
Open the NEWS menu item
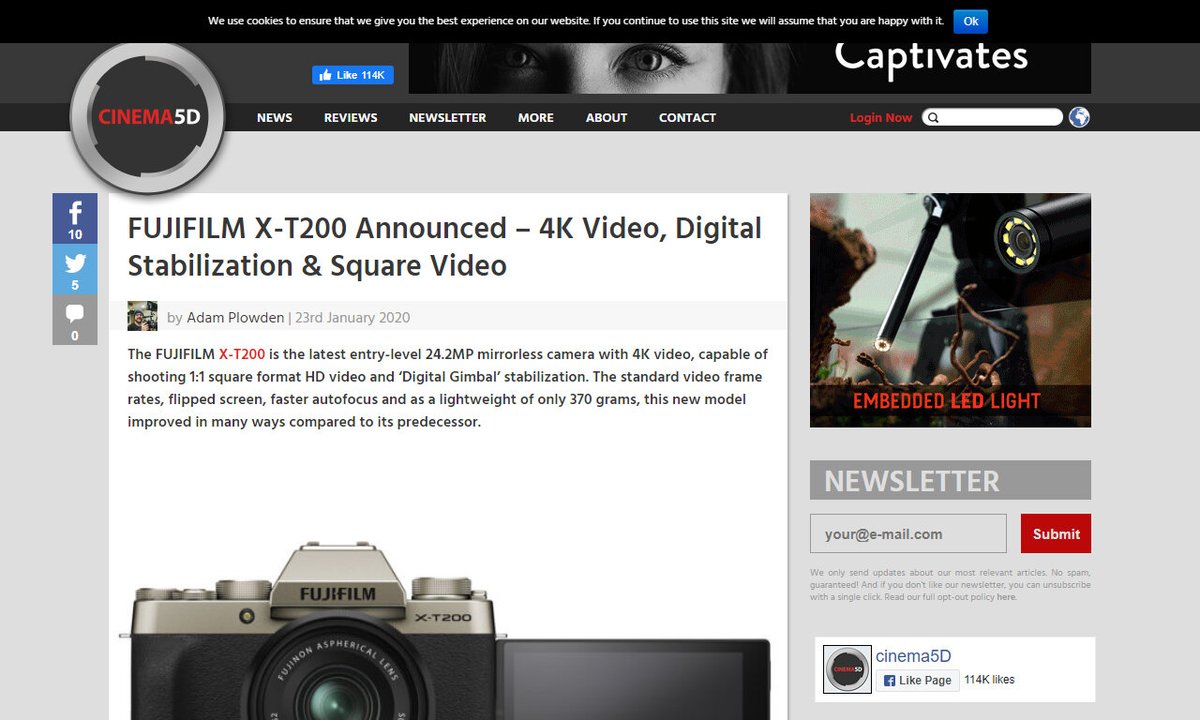(274, 117)
